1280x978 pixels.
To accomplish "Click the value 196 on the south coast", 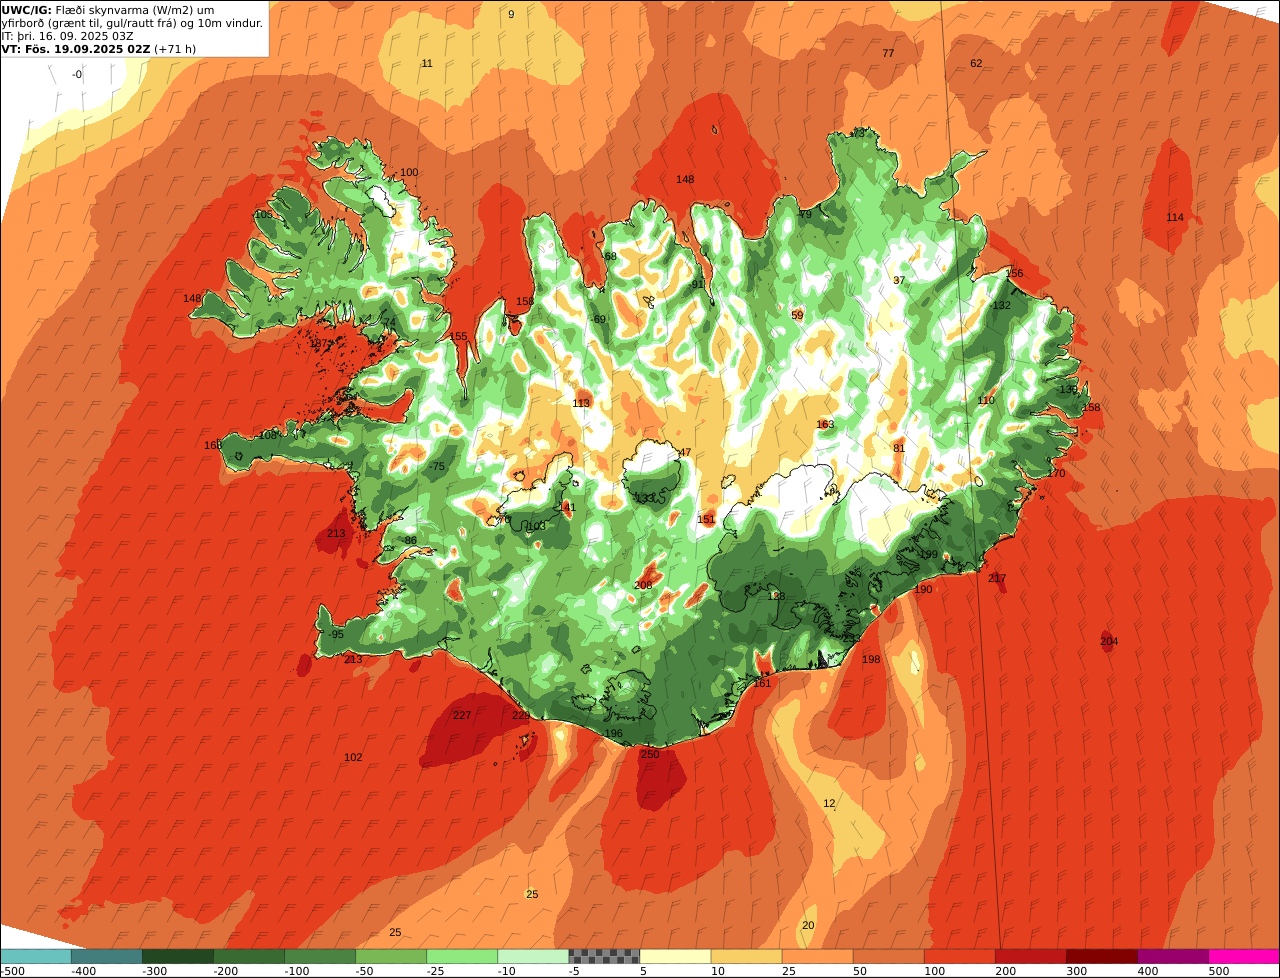I will tap(614, 734).
